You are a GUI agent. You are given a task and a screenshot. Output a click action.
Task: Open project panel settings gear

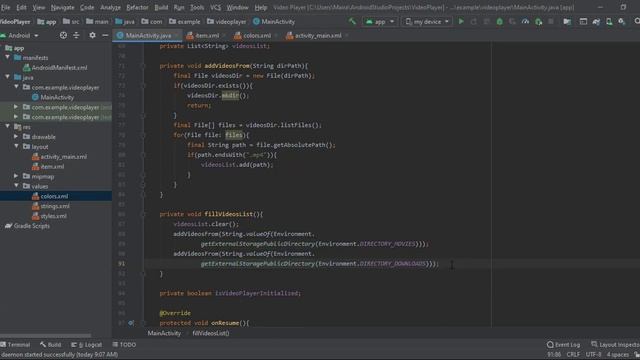[x=92, y=36]
